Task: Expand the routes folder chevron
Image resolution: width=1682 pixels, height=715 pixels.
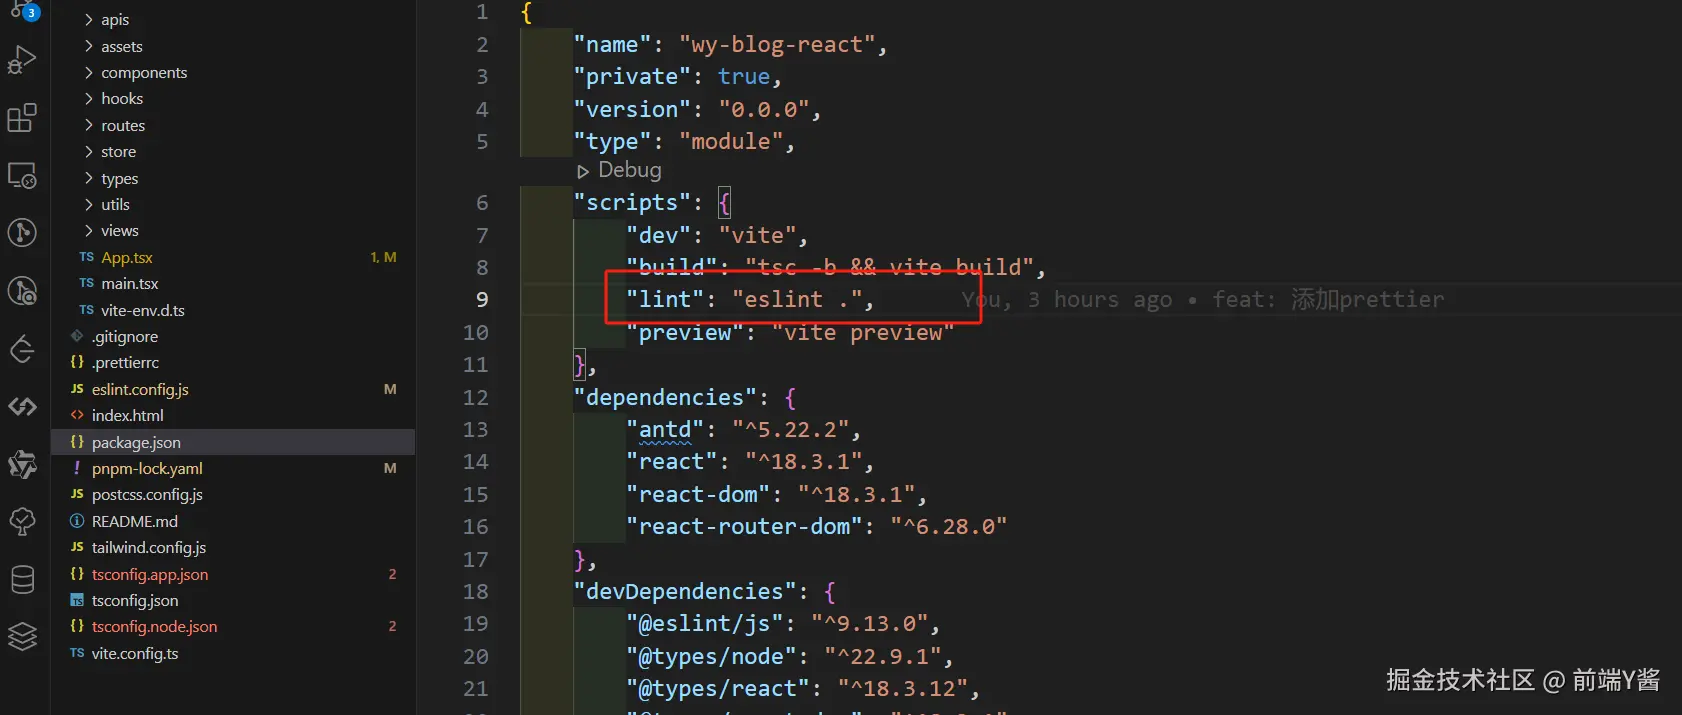Action: pyautogui.click(x=89, y=125)
